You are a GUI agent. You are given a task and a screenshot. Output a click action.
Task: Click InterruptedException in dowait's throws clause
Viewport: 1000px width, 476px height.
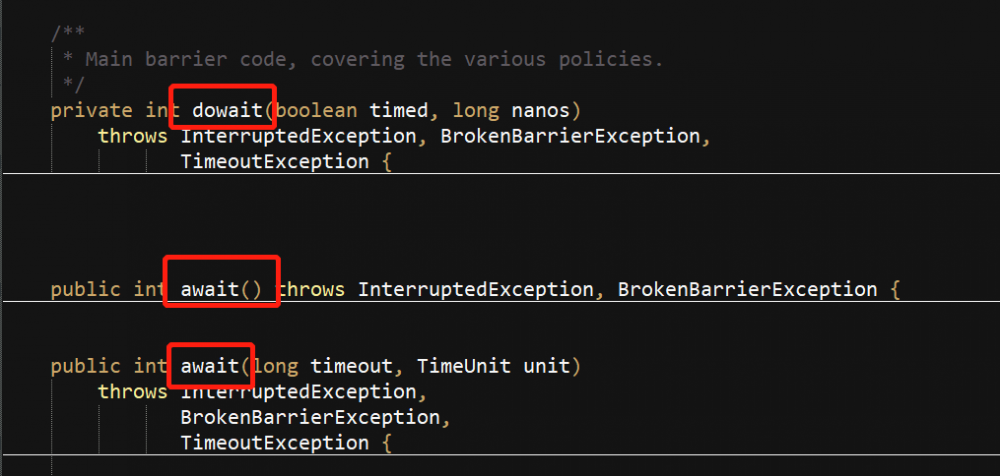click(286, 136)
